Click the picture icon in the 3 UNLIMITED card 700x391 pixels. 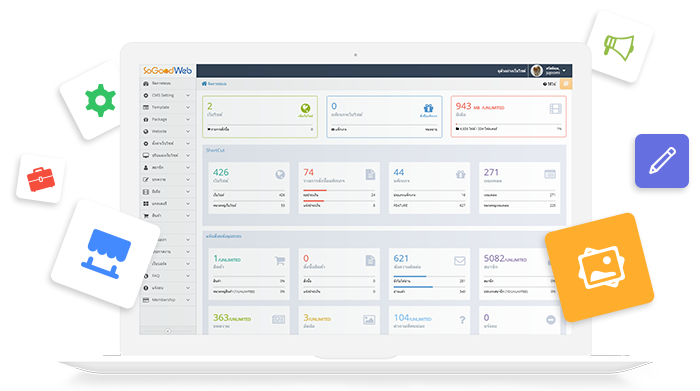pyautogui.click(x=369, y=320)
